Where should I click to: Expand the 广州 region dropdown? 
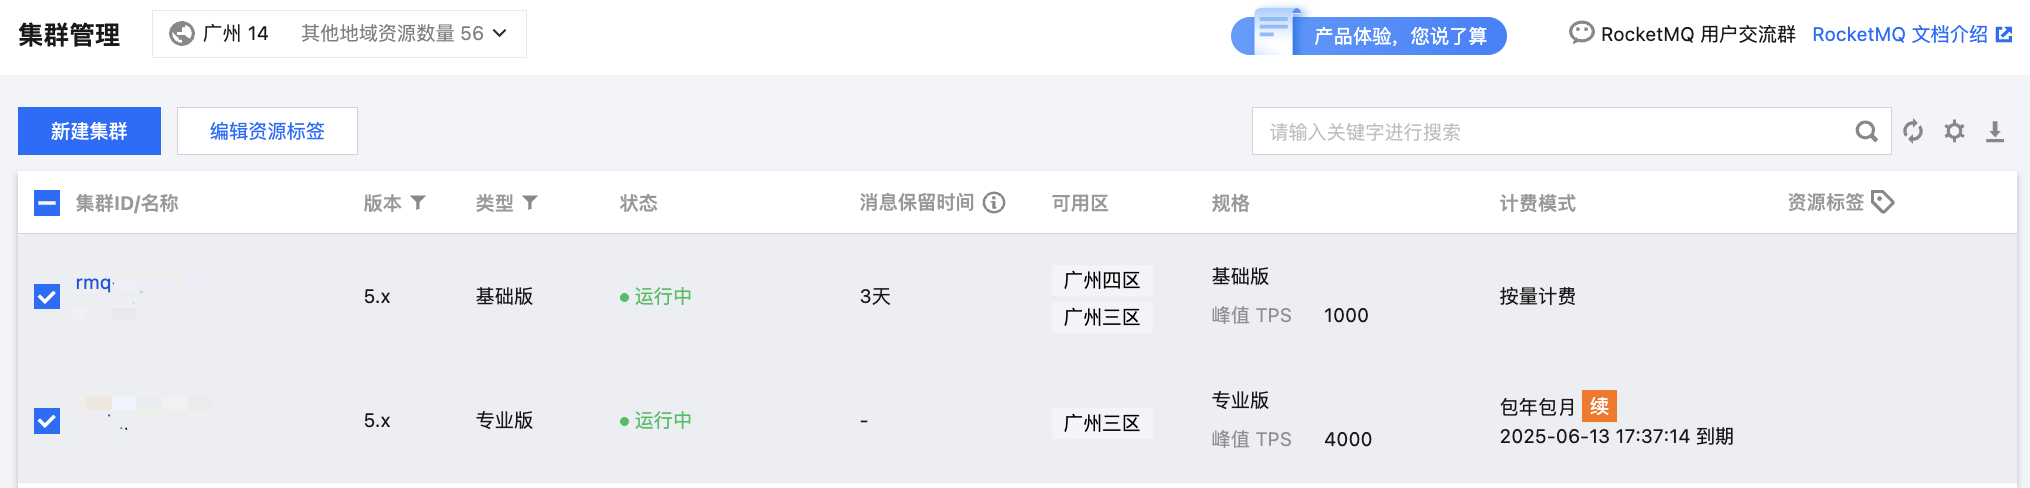click(x=499, y=34)
